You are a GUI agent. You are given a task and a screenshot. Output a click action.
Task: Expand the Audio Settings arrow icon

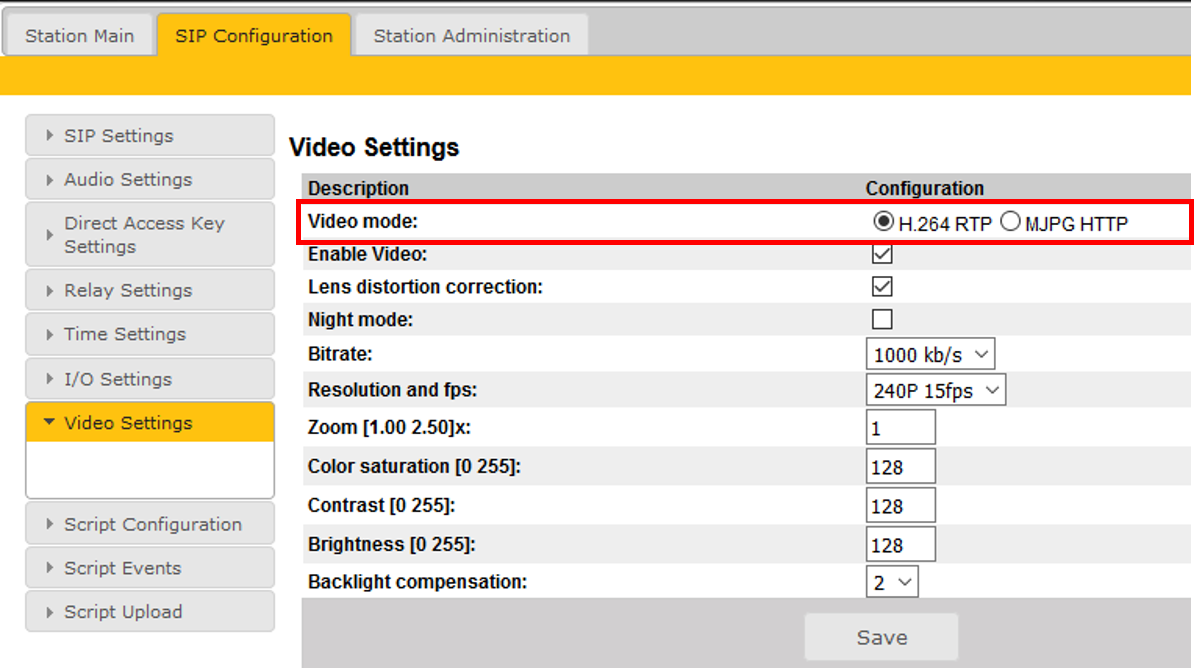(50, 180)
